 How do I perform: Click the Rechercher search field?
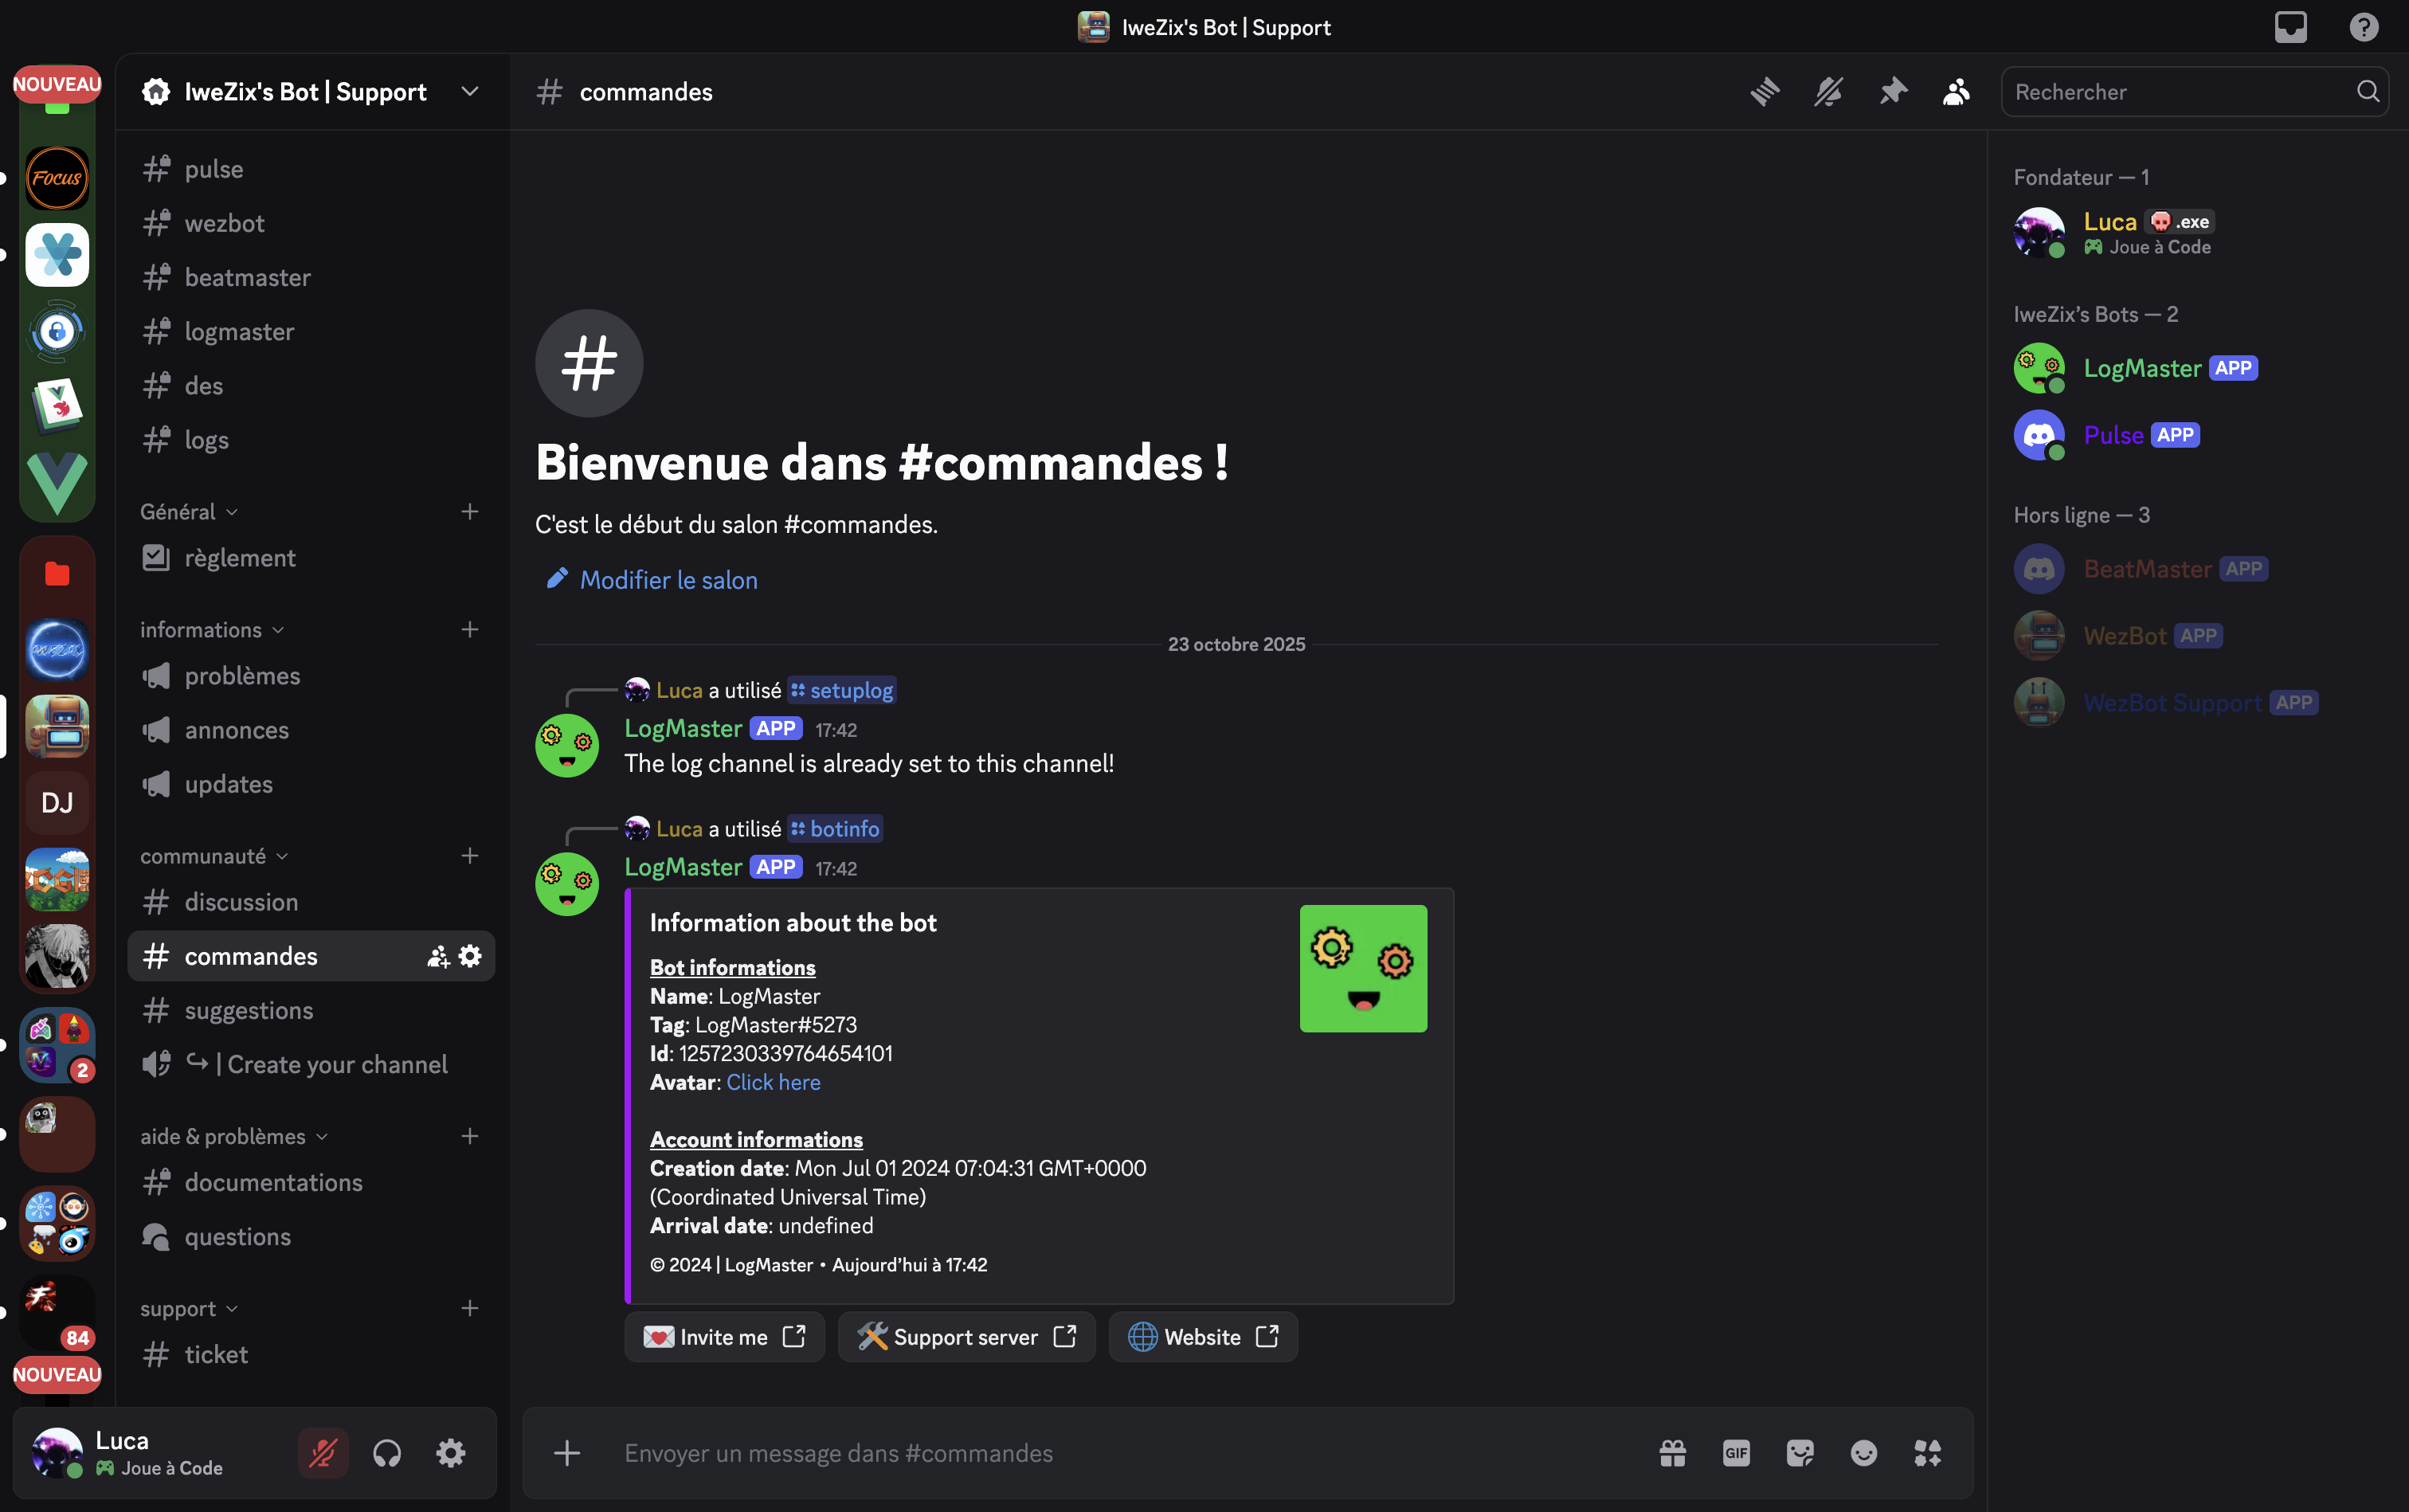[2181, 92]
